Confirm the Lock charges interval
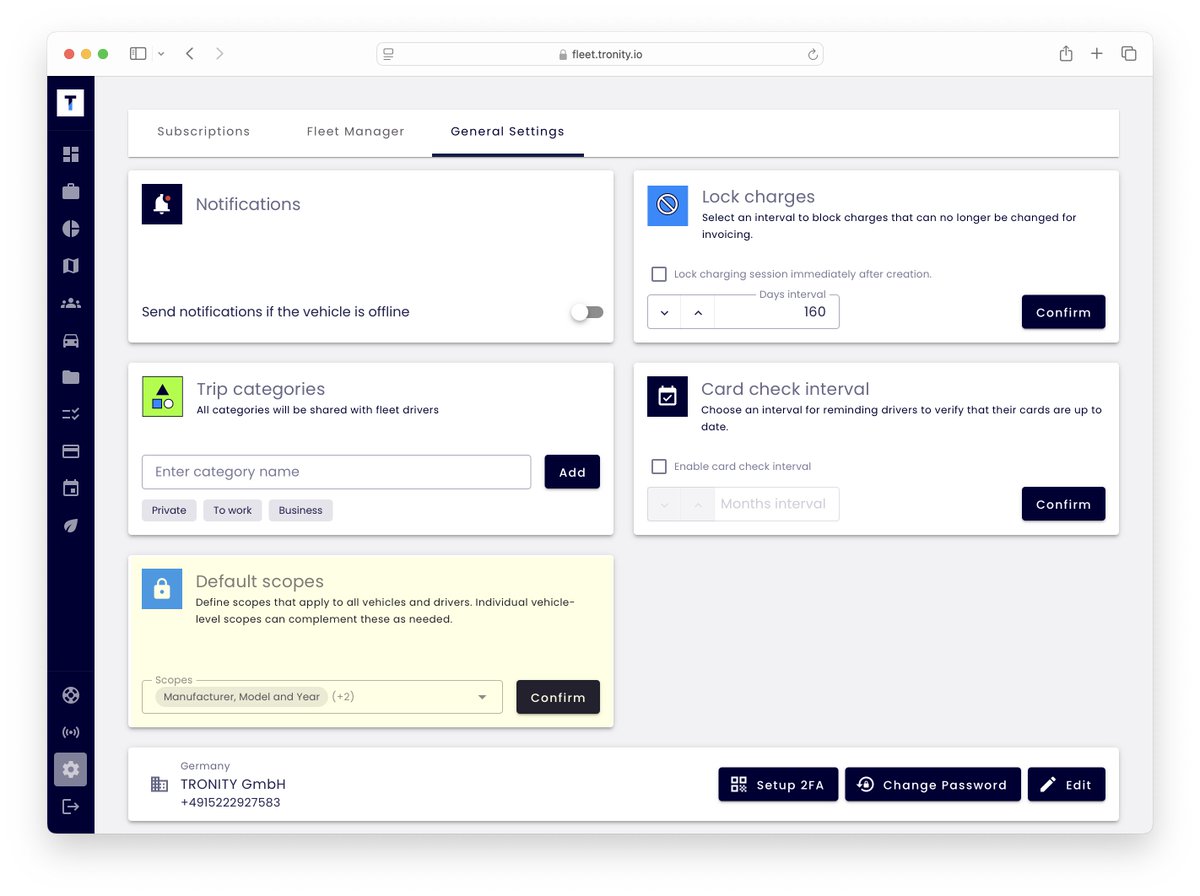 point(1063,312)
